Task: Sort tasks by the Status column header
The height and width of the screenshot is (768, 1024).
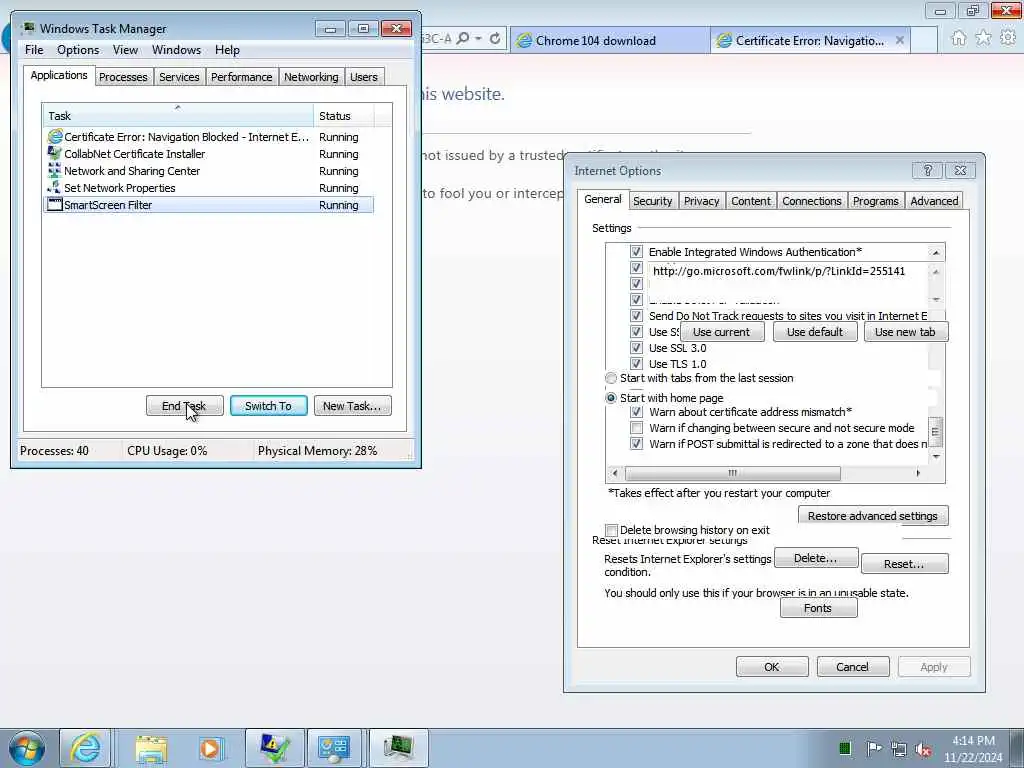Action: (344, 116)
